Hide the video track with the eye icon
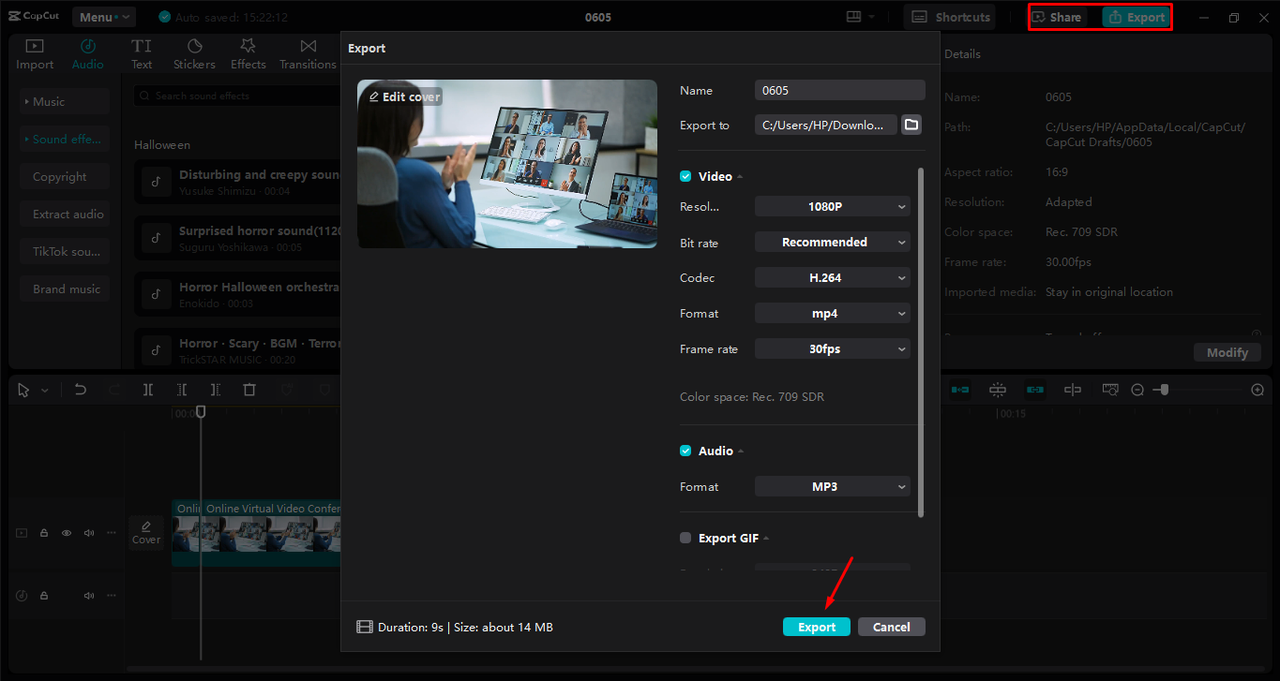 click(x=67, y=533)
